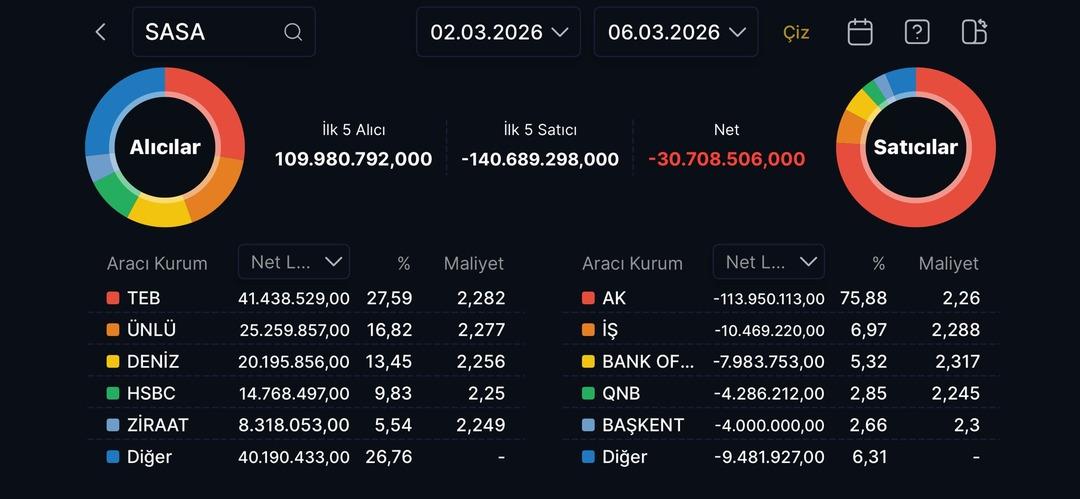This screenshot has height=499, width=1080.
Task: Click the buyers Maliyet column header
Action: [473, 264]
